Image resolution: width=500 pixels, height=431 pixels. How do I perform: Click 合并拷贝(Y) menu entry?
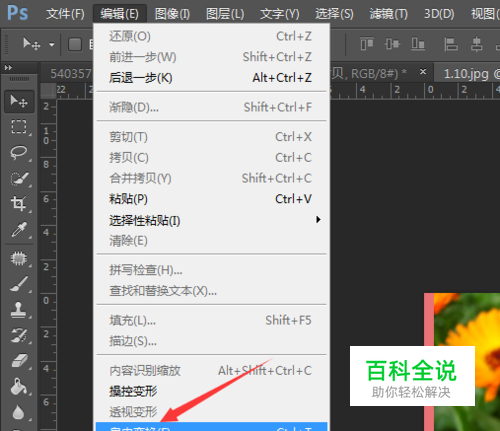pos(211,178)
